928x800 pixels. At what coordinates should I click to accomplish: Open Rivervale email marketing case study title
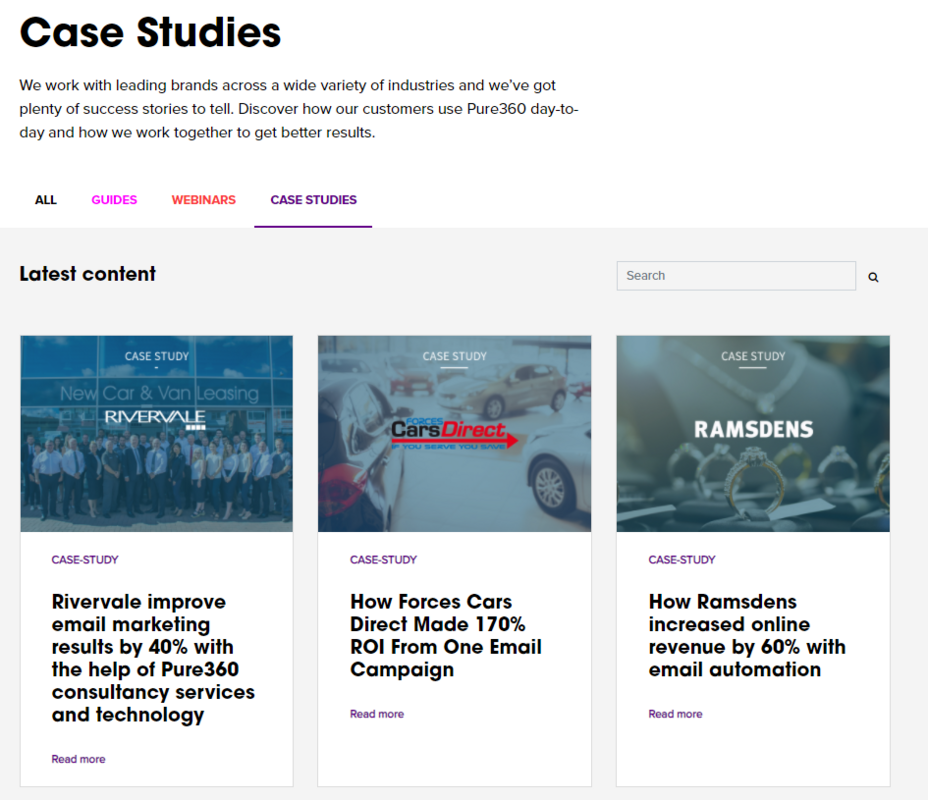click(153, 658)
